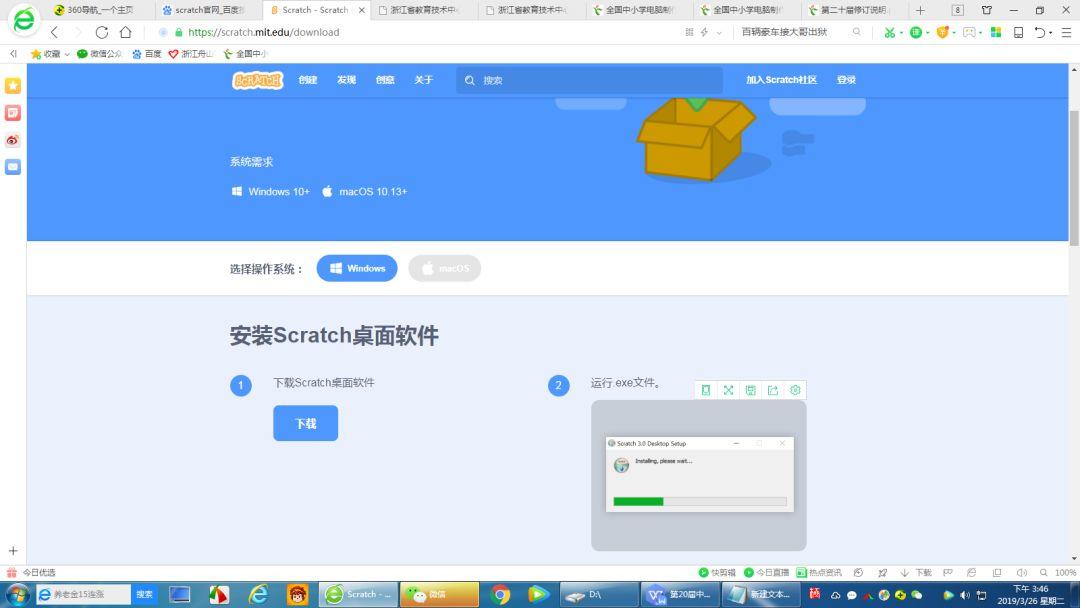Image resolution: width=1080 pixels, height=608 pixels.
Task: Click 热点资讯 in status bar
Action: click(x=819, y=573)
